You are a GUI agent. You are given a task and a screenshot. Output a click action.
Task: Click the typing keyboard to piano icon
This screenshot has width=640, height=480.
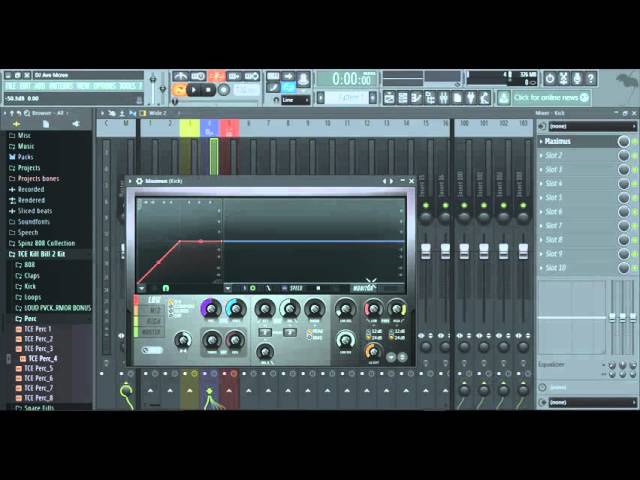pos(273,76)
